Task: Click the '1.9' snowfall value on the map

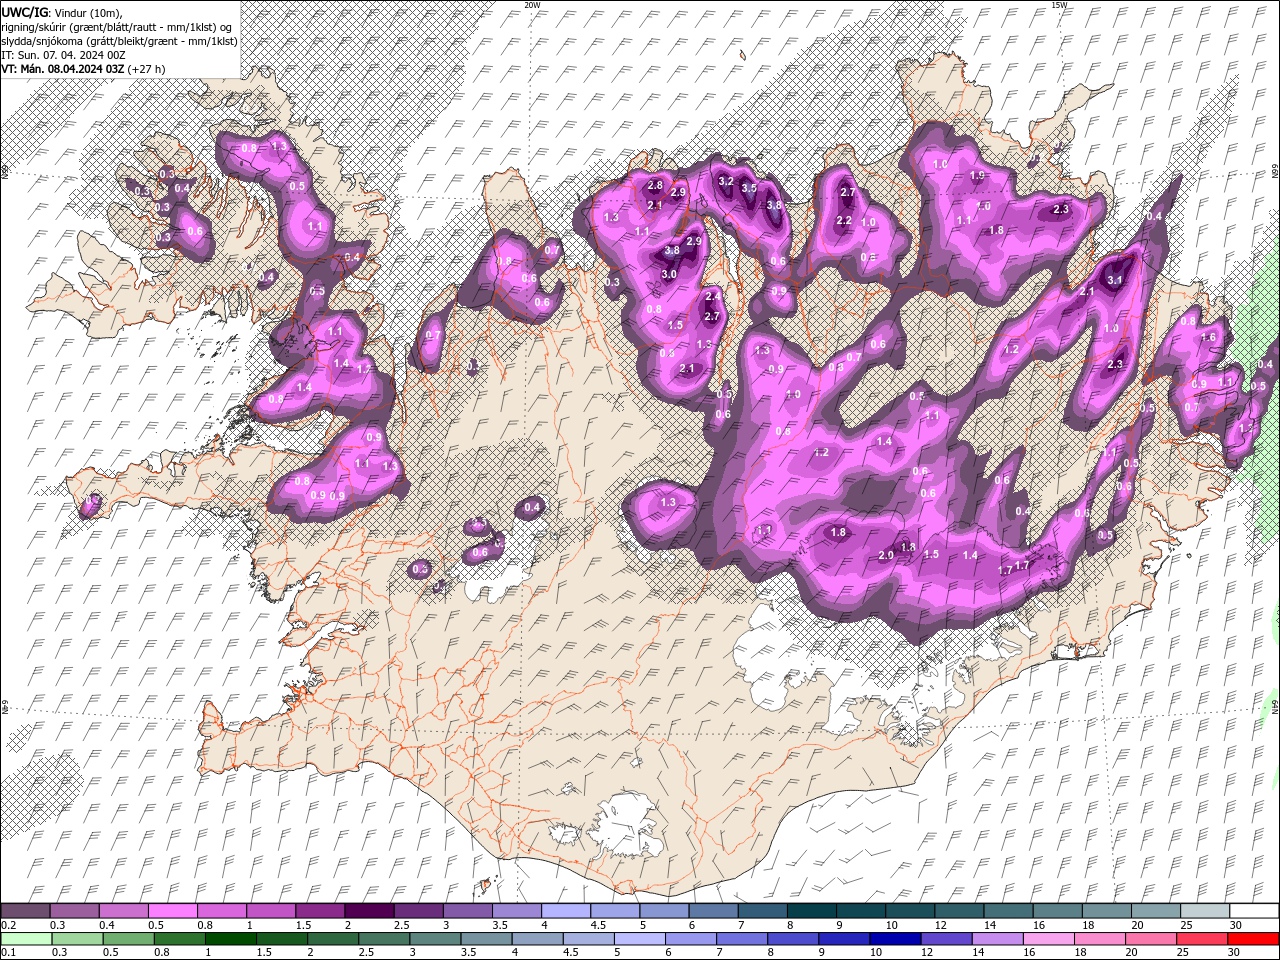Action: tap(977, 175)
